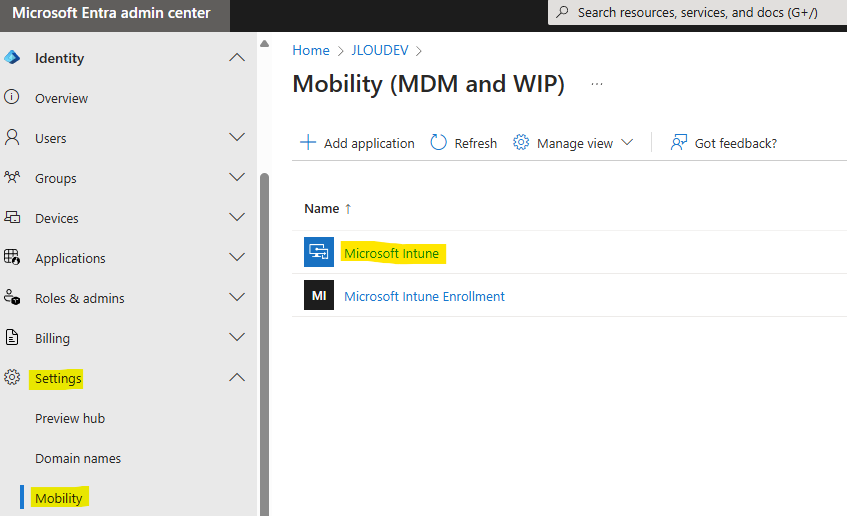Click the search magnifier icon

[x=562, y=11]
